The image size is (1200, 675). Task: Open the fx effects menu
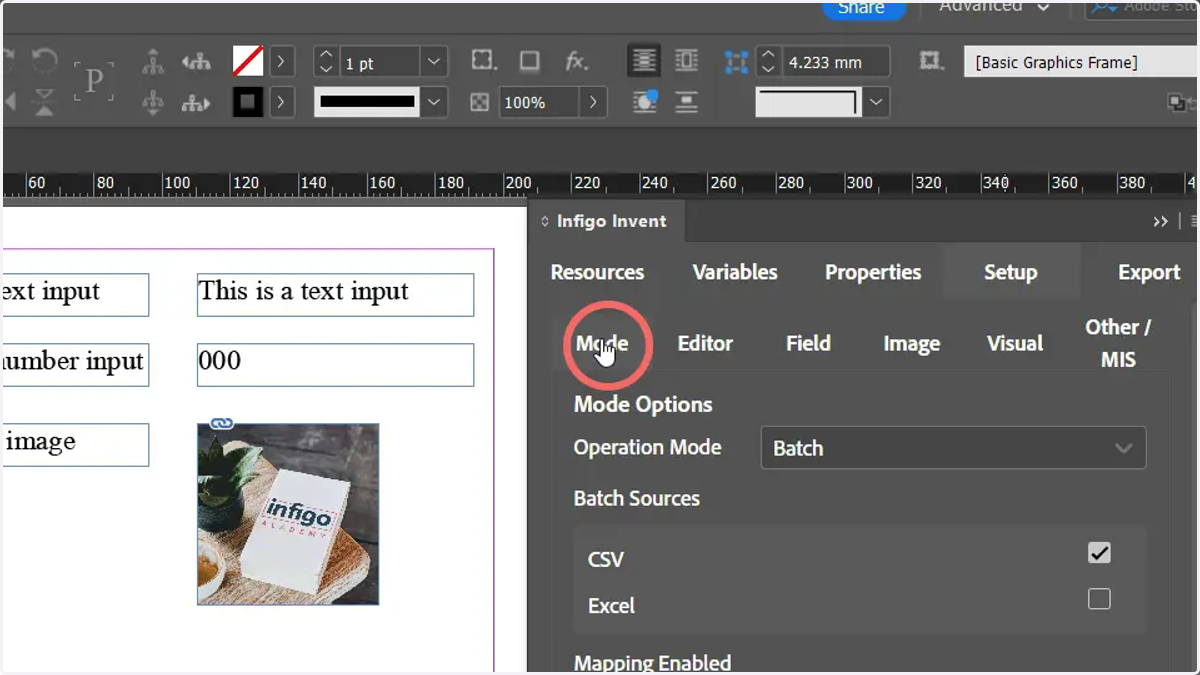(576, 61)
